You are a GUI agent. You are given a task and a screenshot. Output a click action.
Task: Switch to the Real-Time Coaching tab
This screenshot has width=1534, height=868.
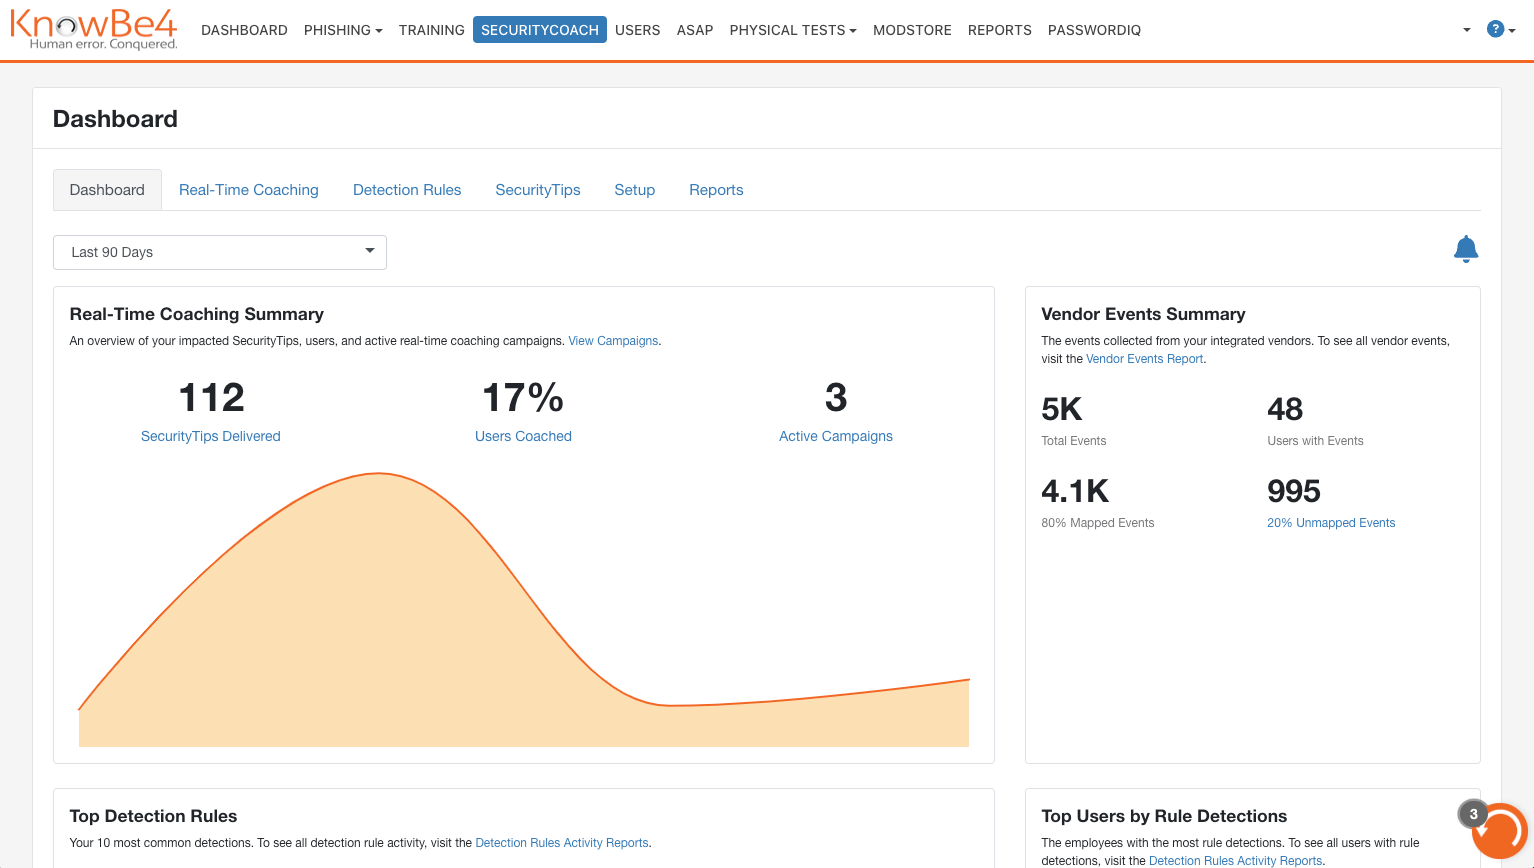point(248,190)
